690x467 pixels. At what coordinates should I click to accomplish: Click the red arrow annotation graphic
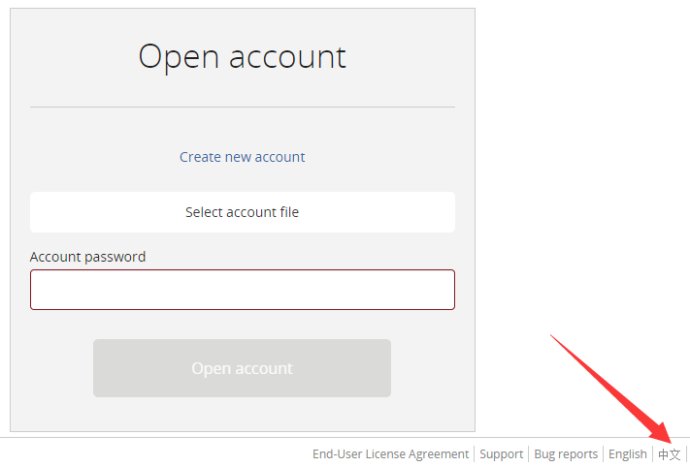(x=611, y=389)
